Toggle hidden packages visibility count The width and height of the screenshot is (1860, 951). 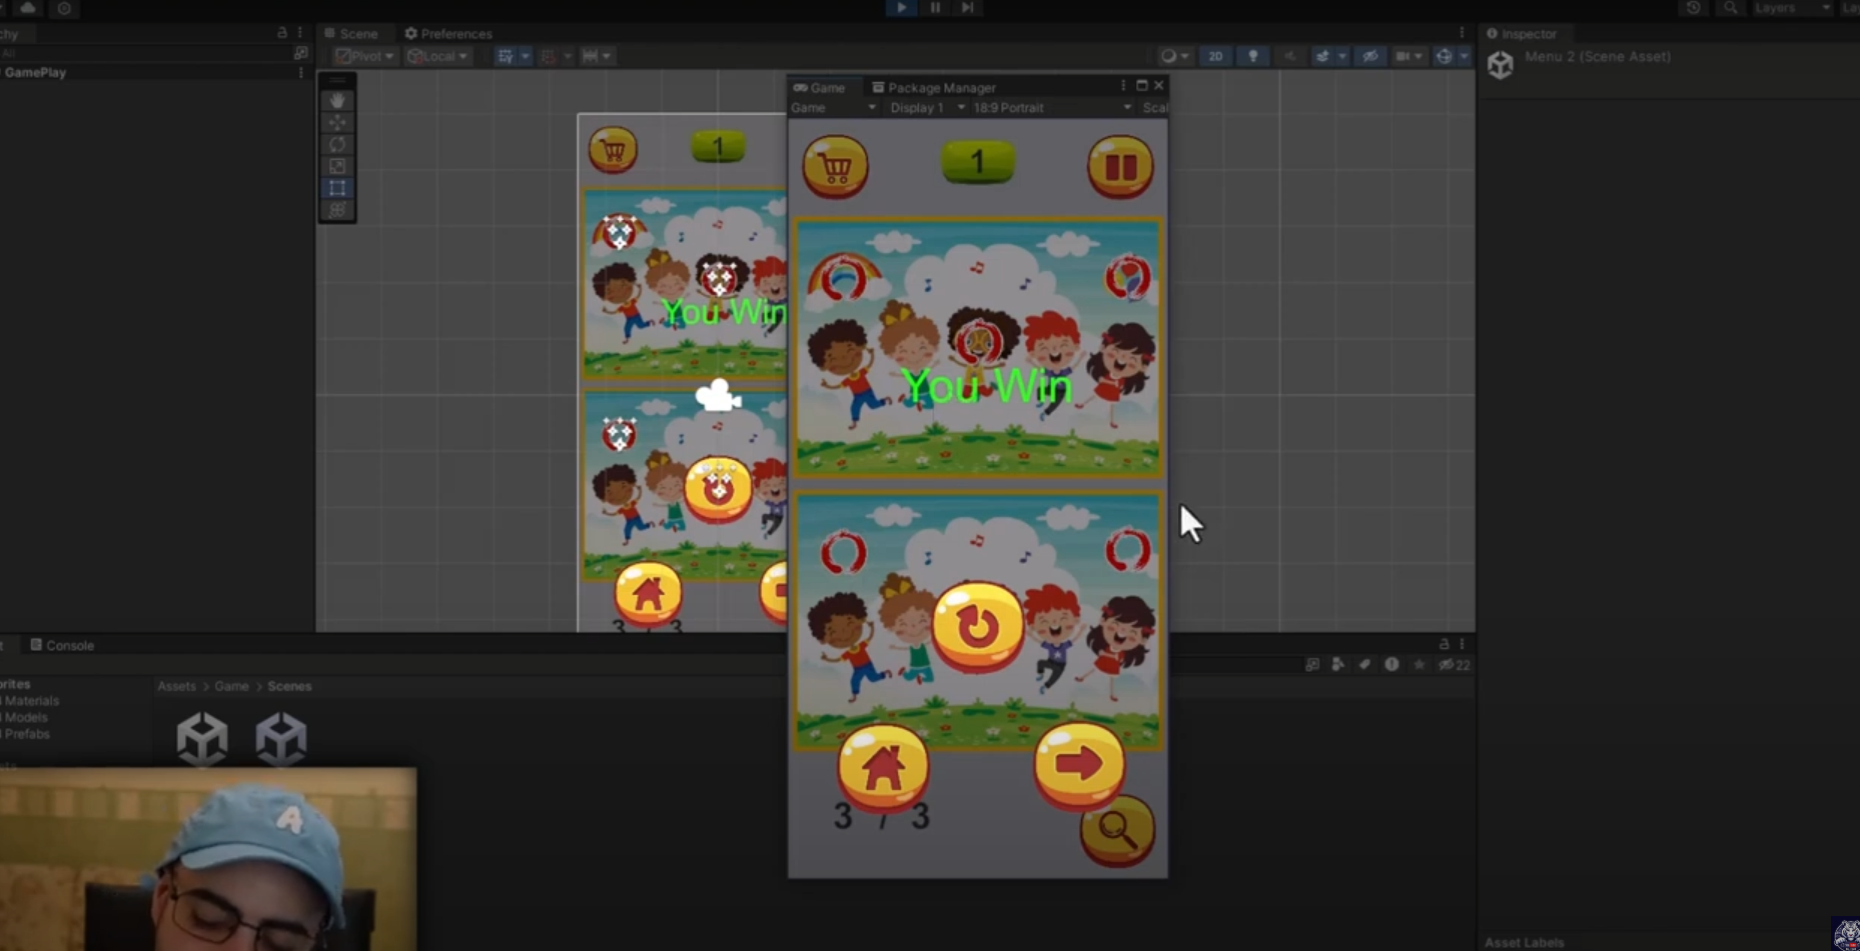(1454, 664)
